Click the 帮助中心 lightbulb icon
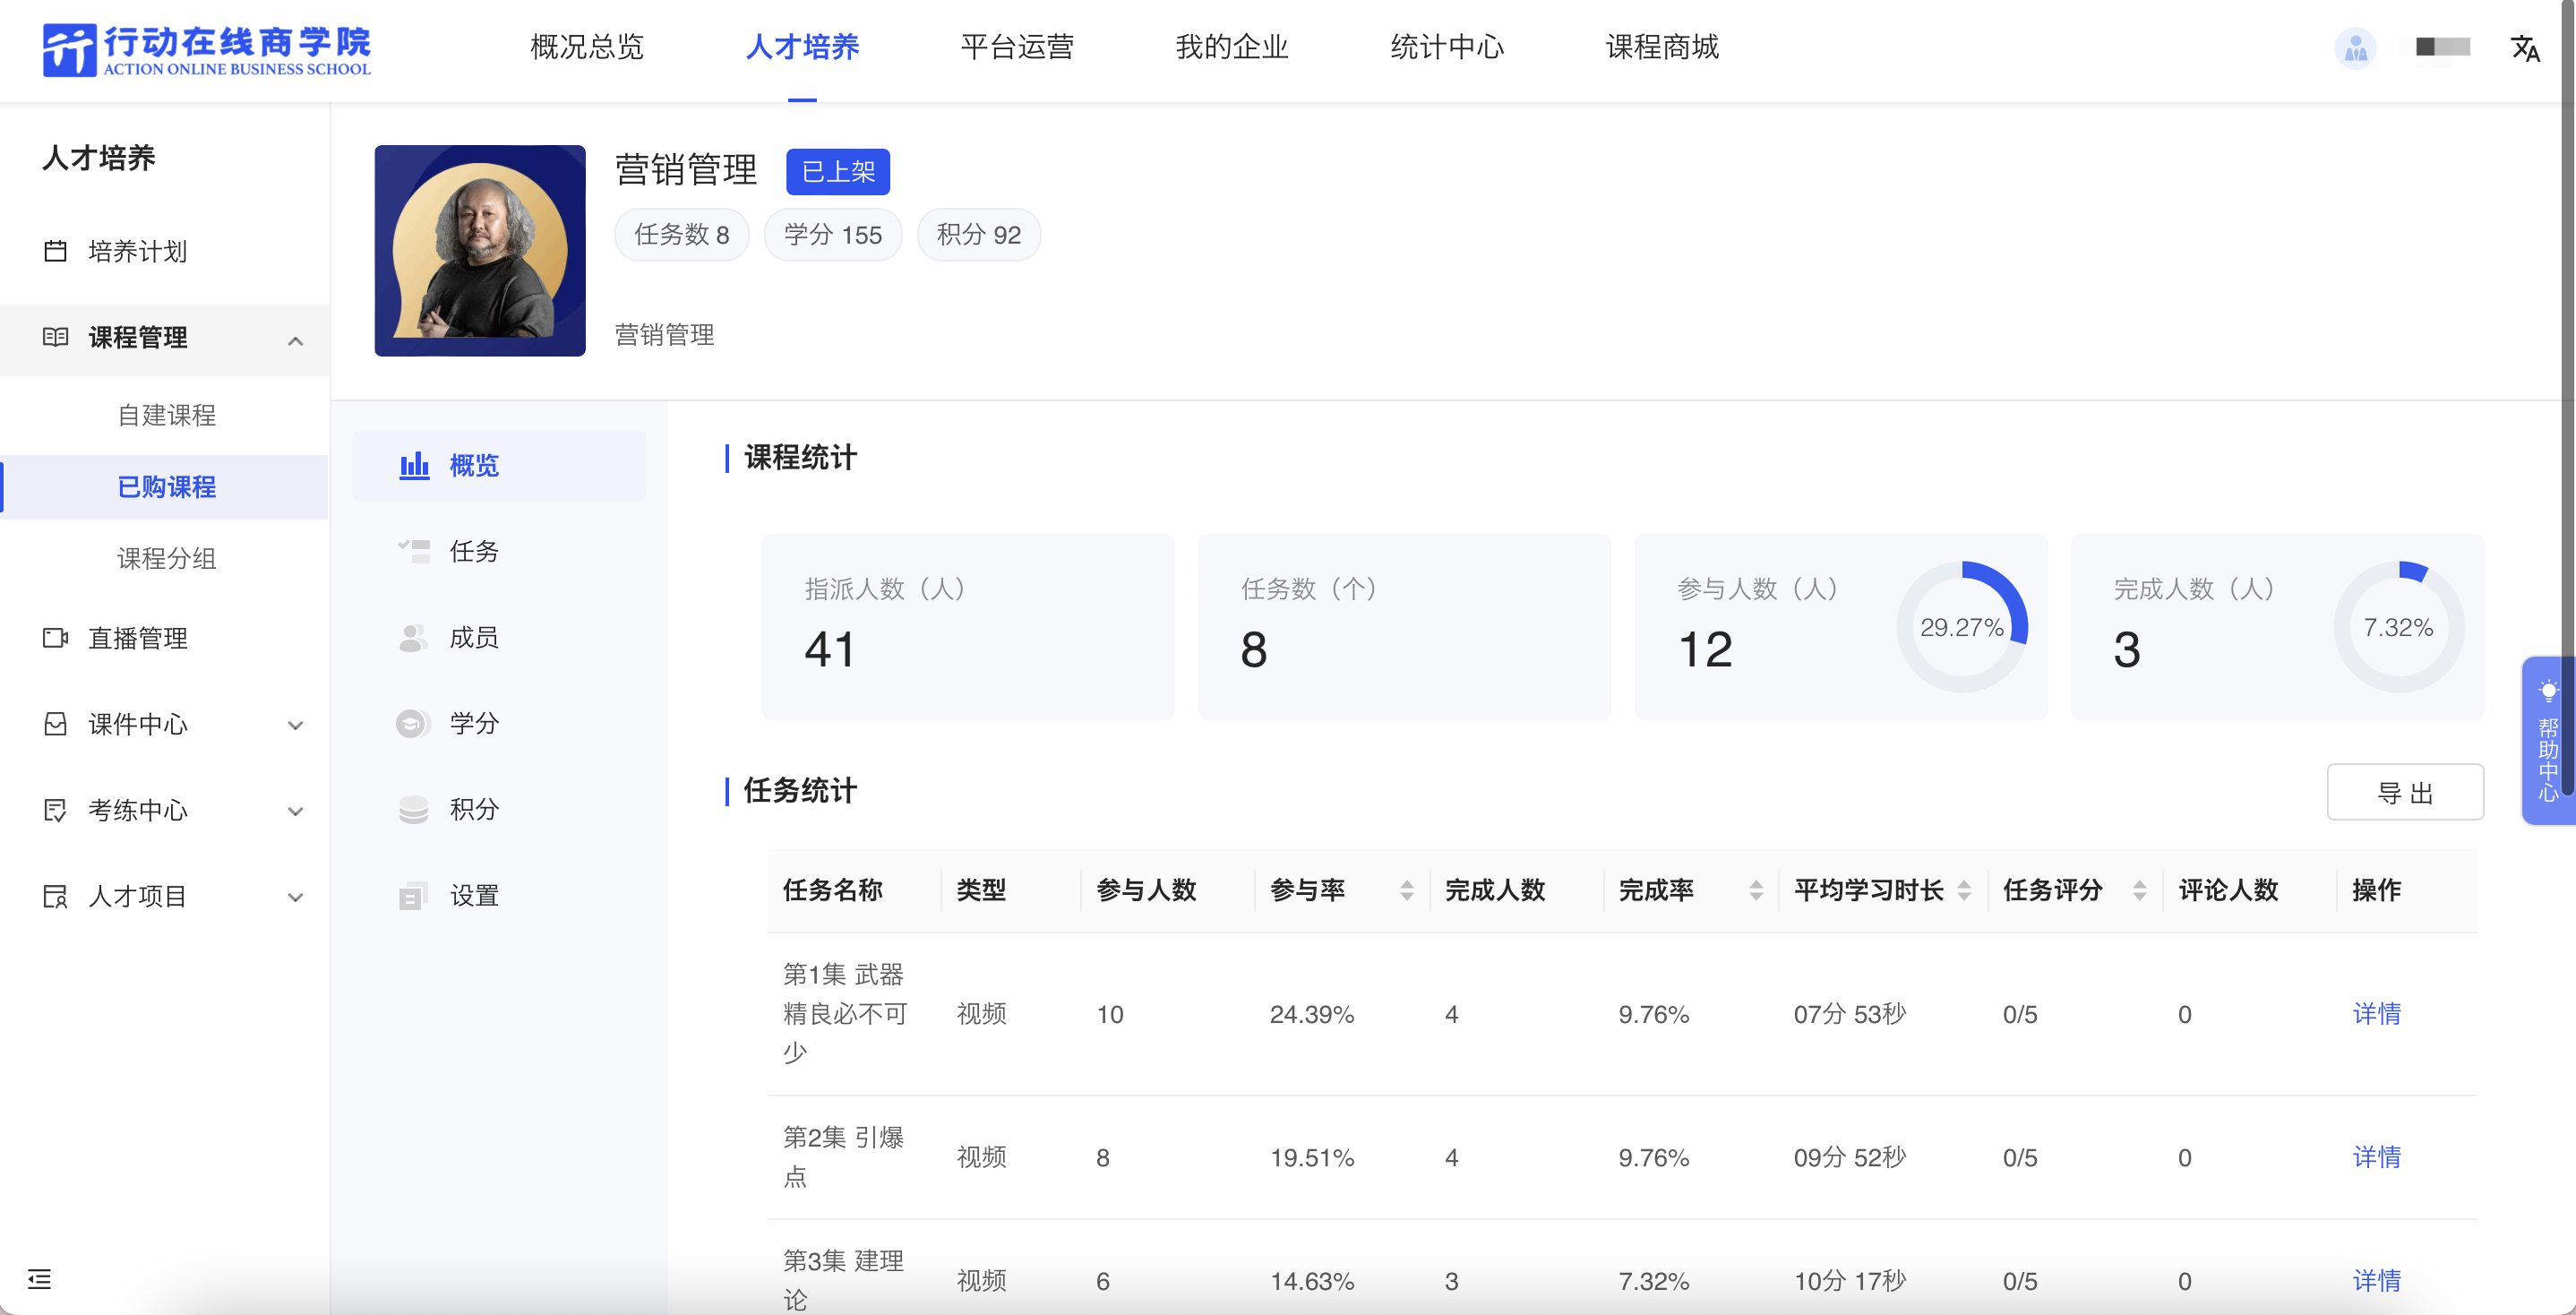Screen dimensions: 2576x1315 tap(2548, 690)
